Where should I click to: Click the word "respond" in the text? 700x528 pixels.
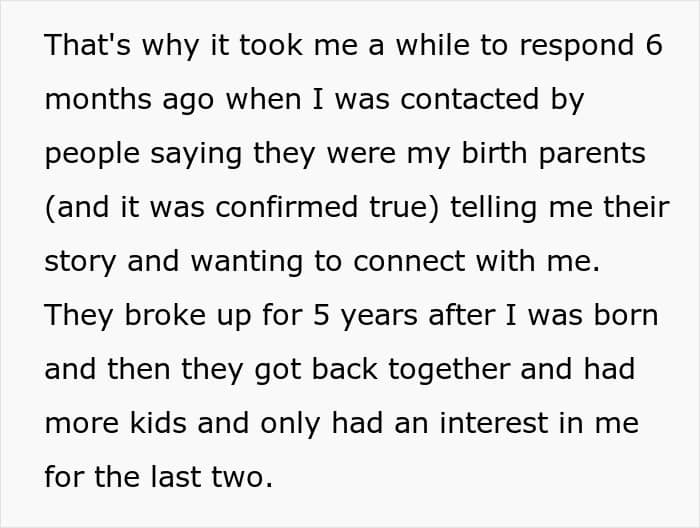577,46
